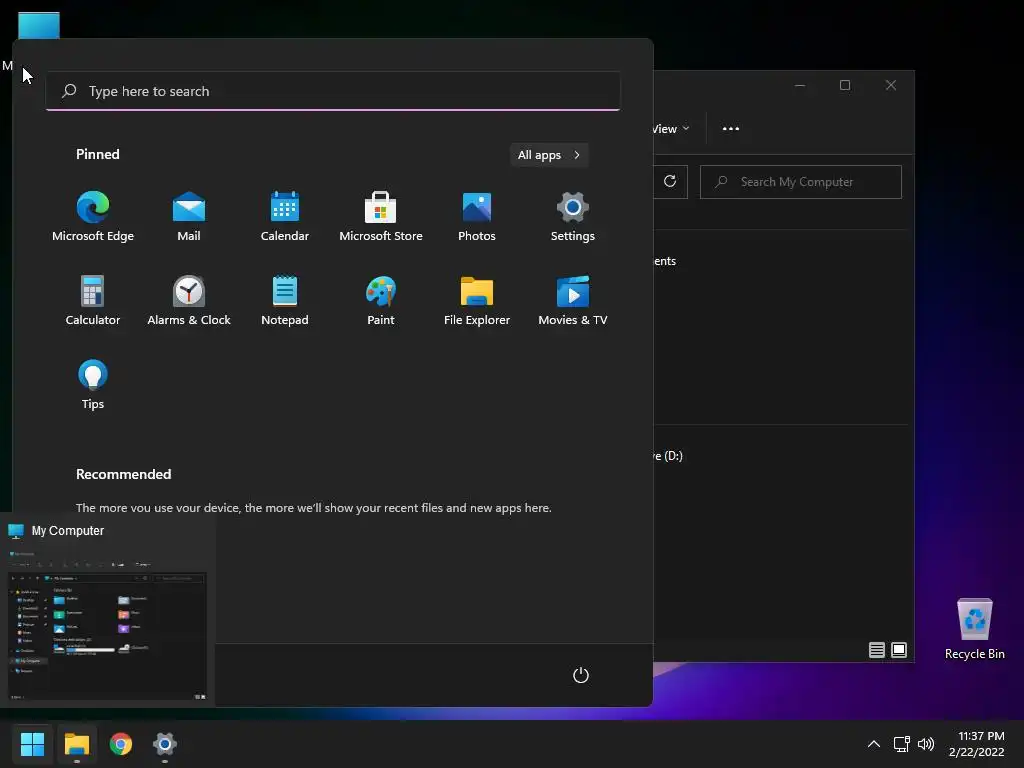Open the Calendar app

pyautogui.click(x=285, y=216)
